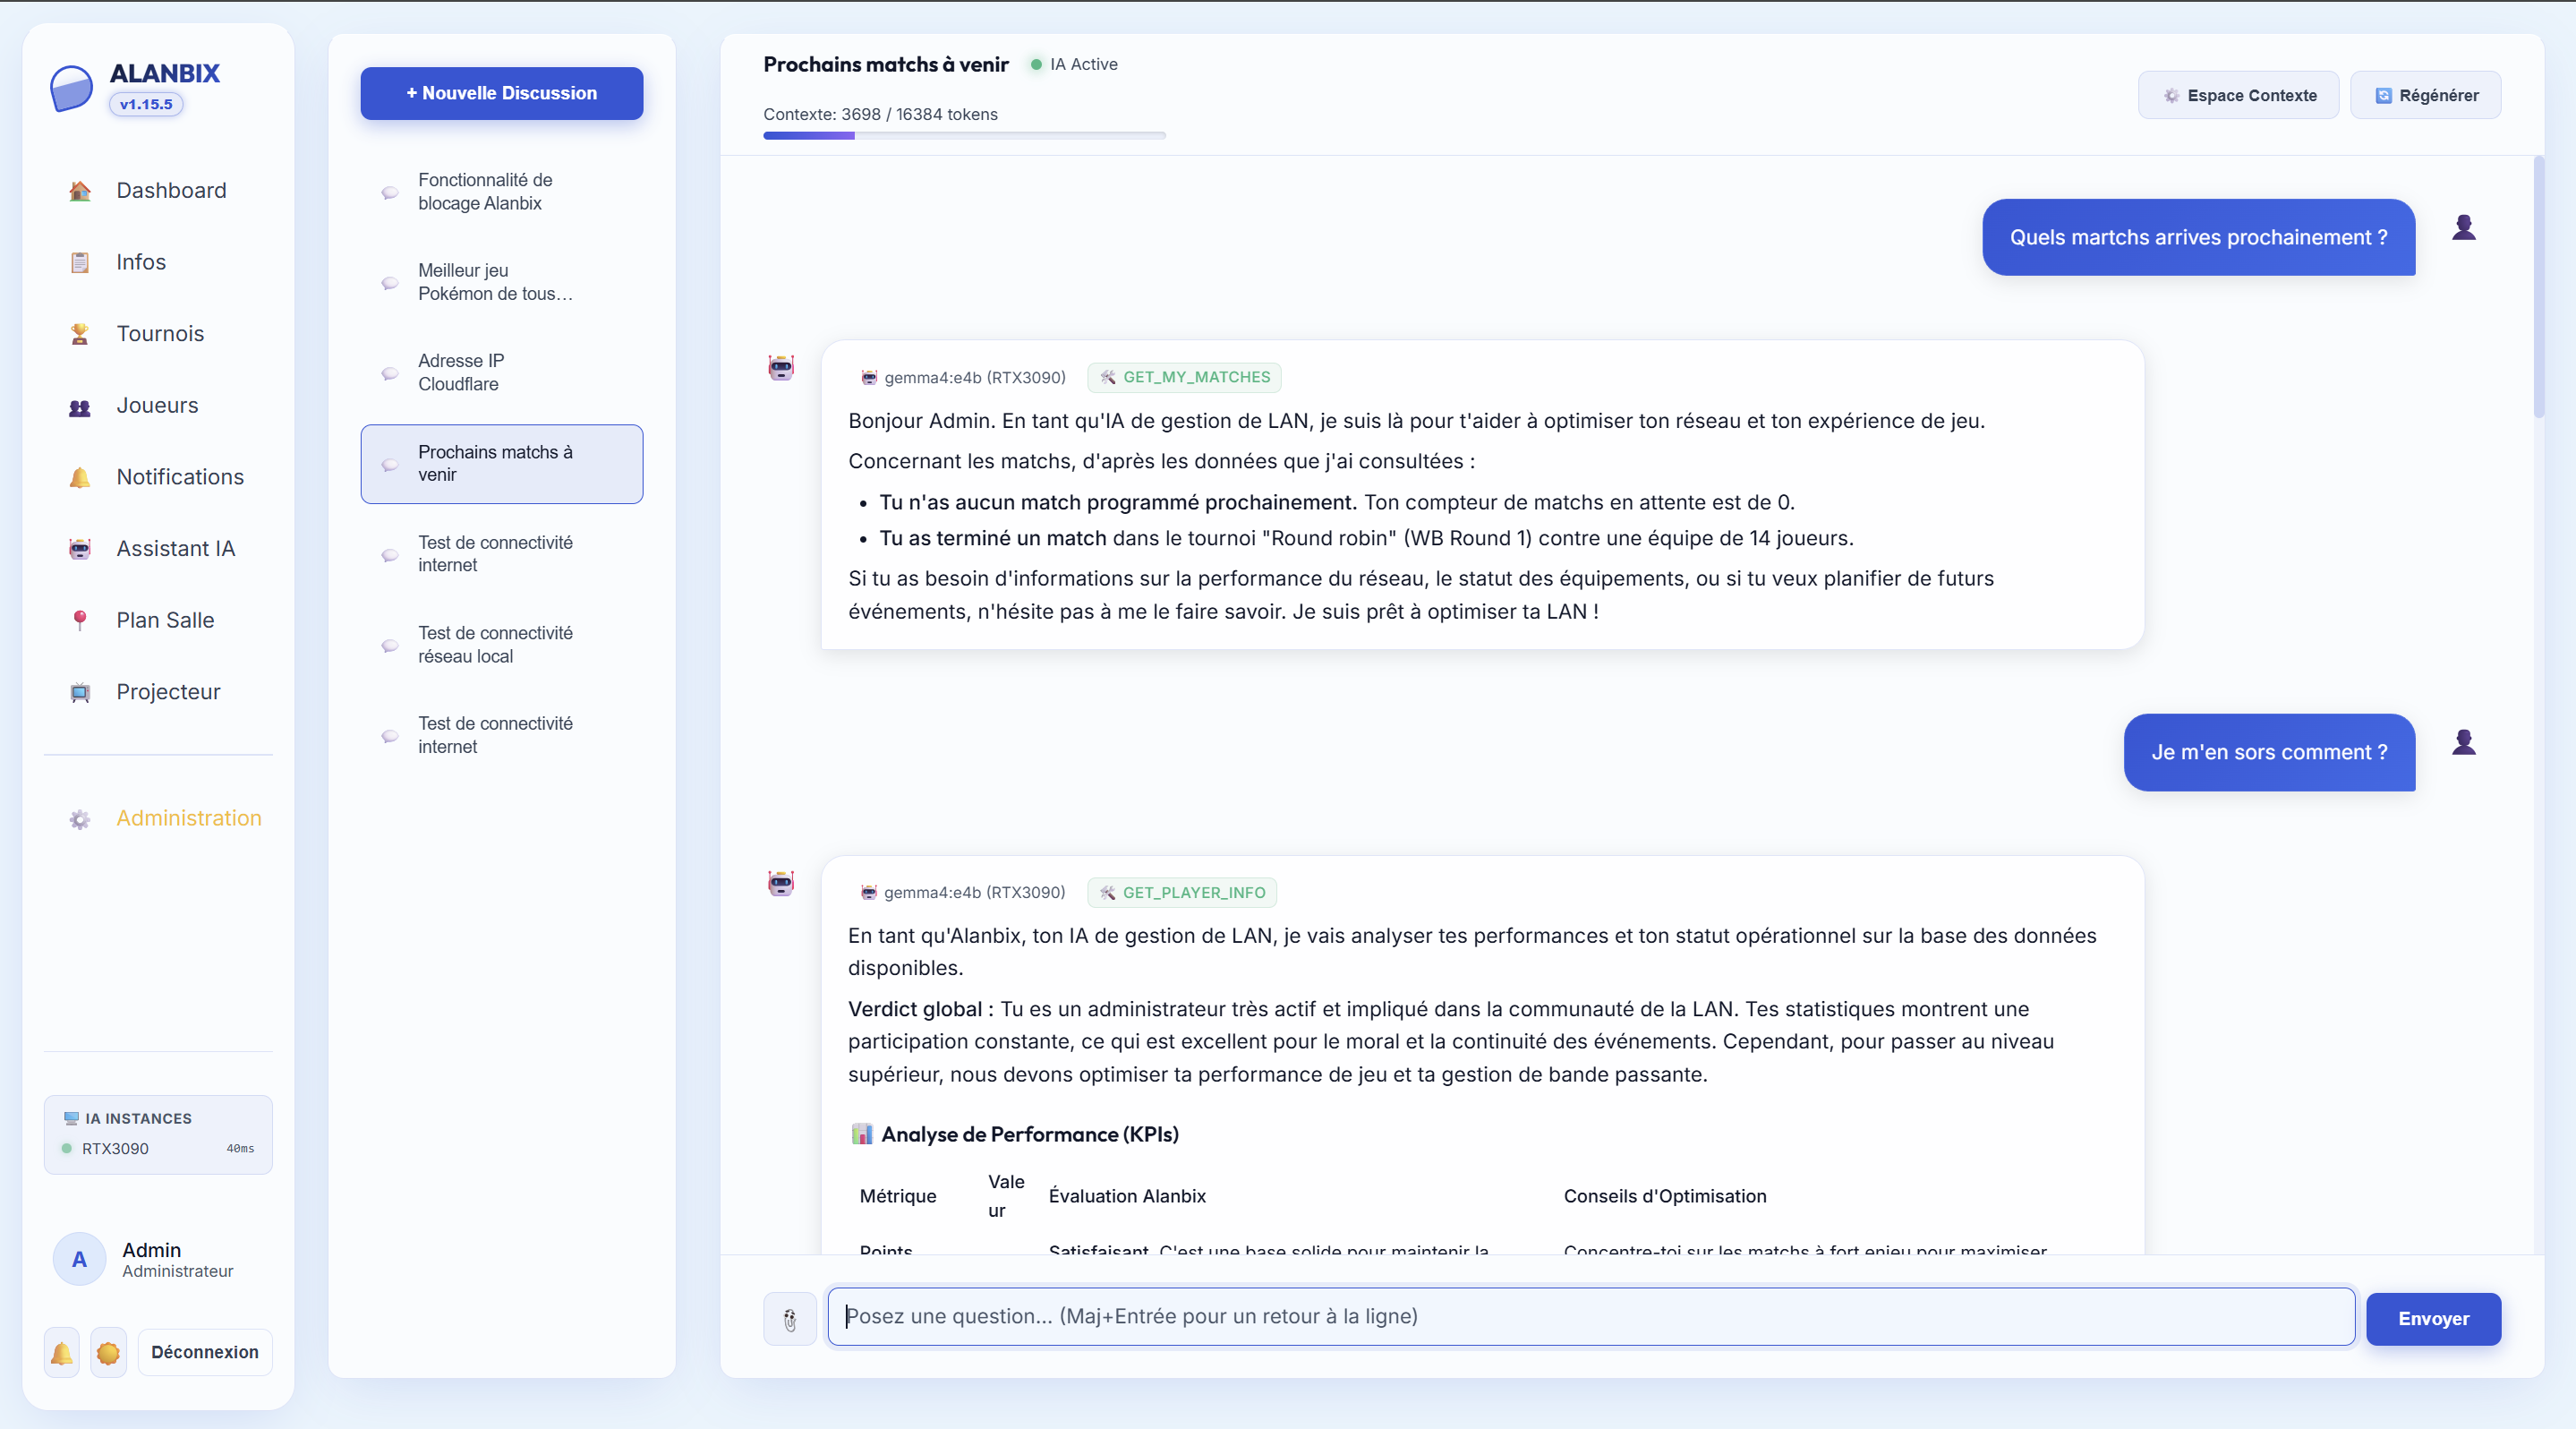Click the bot avatar of GET_MY_MATCHES reply
Image resolution: width=2576 pixels, height=1429 pixels.
pos(781,368)
